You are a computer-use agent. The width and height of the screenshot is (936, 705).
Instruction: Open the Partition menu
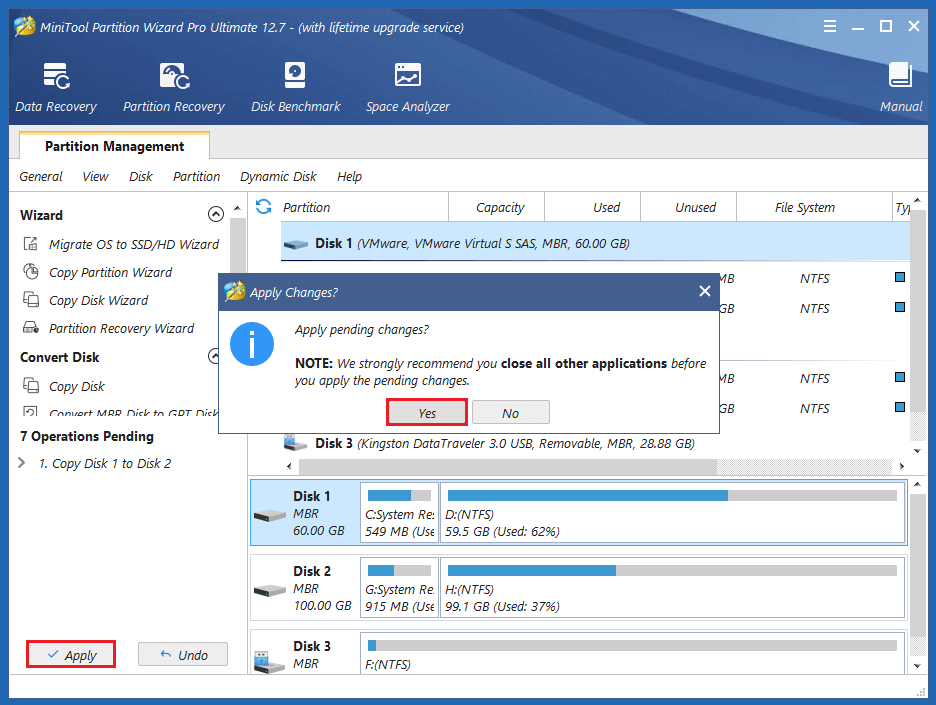pos(196,177)
